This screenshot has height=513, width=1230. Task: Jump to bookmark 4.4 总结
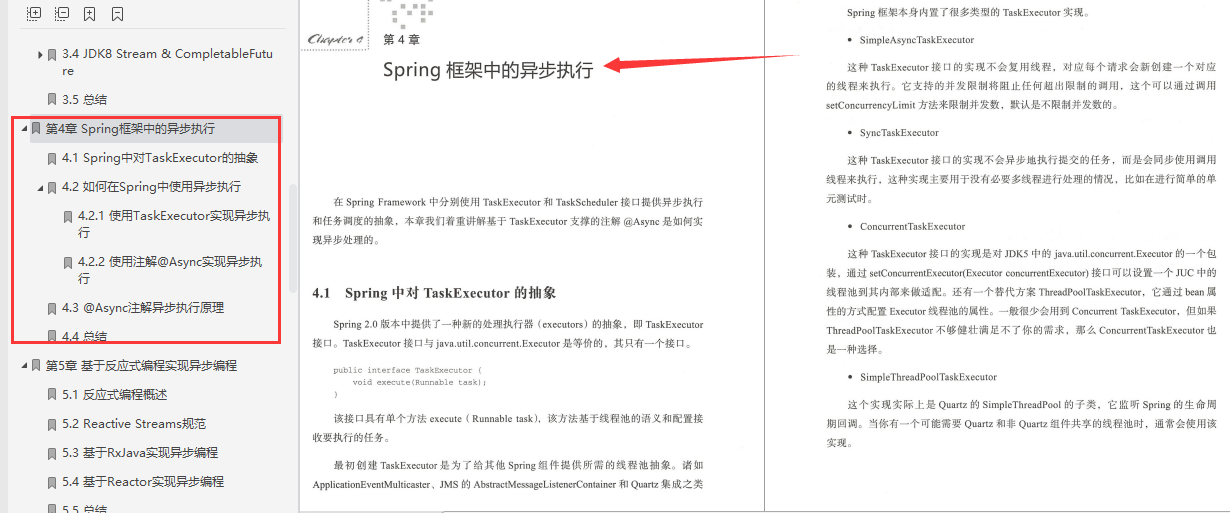pos(84,337)
